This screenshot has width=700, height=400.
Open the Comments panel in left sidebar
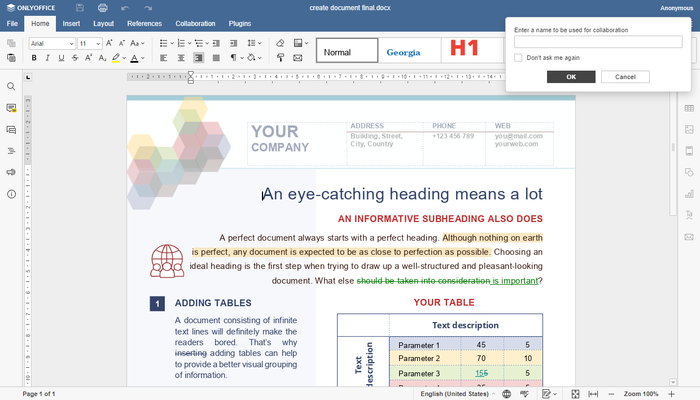point(11,108)
